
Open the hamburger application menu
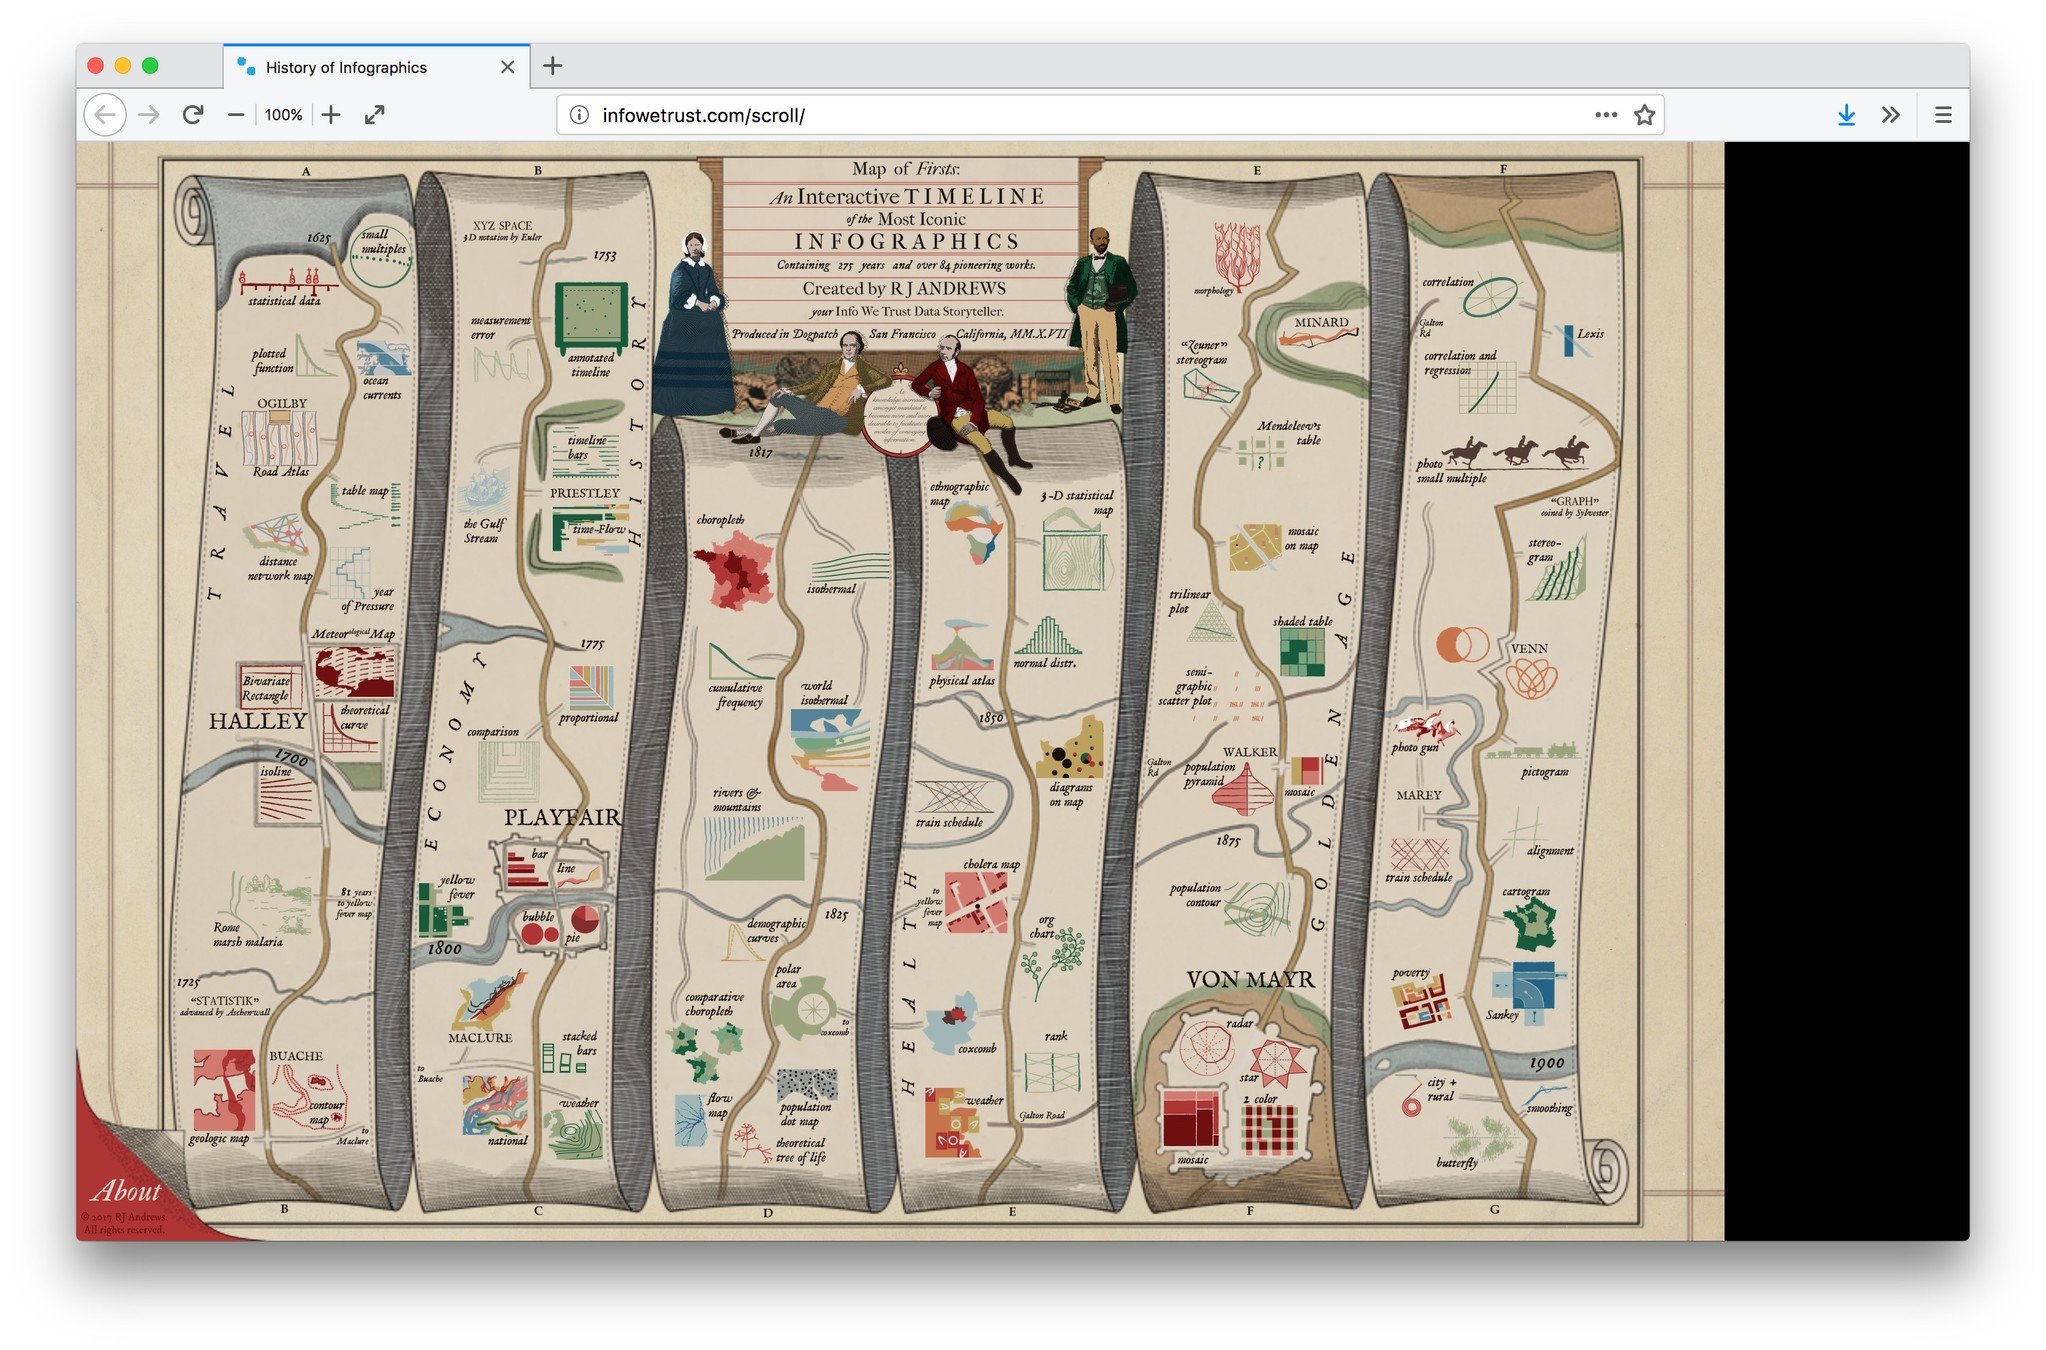tap(1943, 115)
